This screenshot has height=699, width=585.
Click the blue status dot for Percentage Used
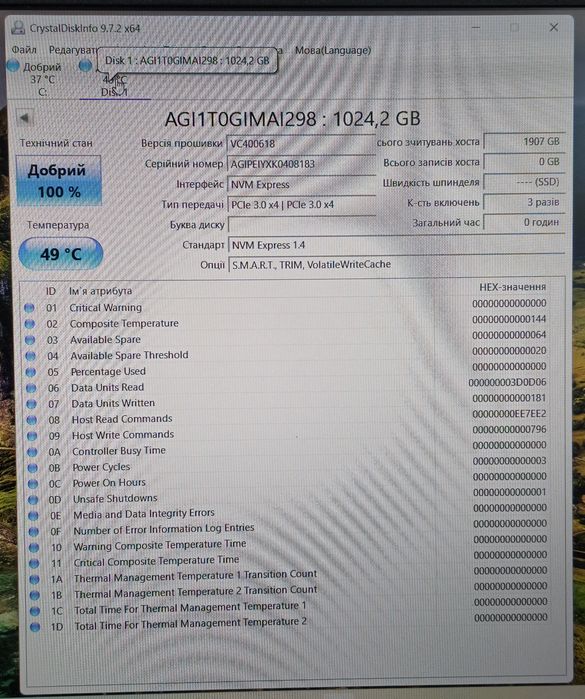(31, 372)
